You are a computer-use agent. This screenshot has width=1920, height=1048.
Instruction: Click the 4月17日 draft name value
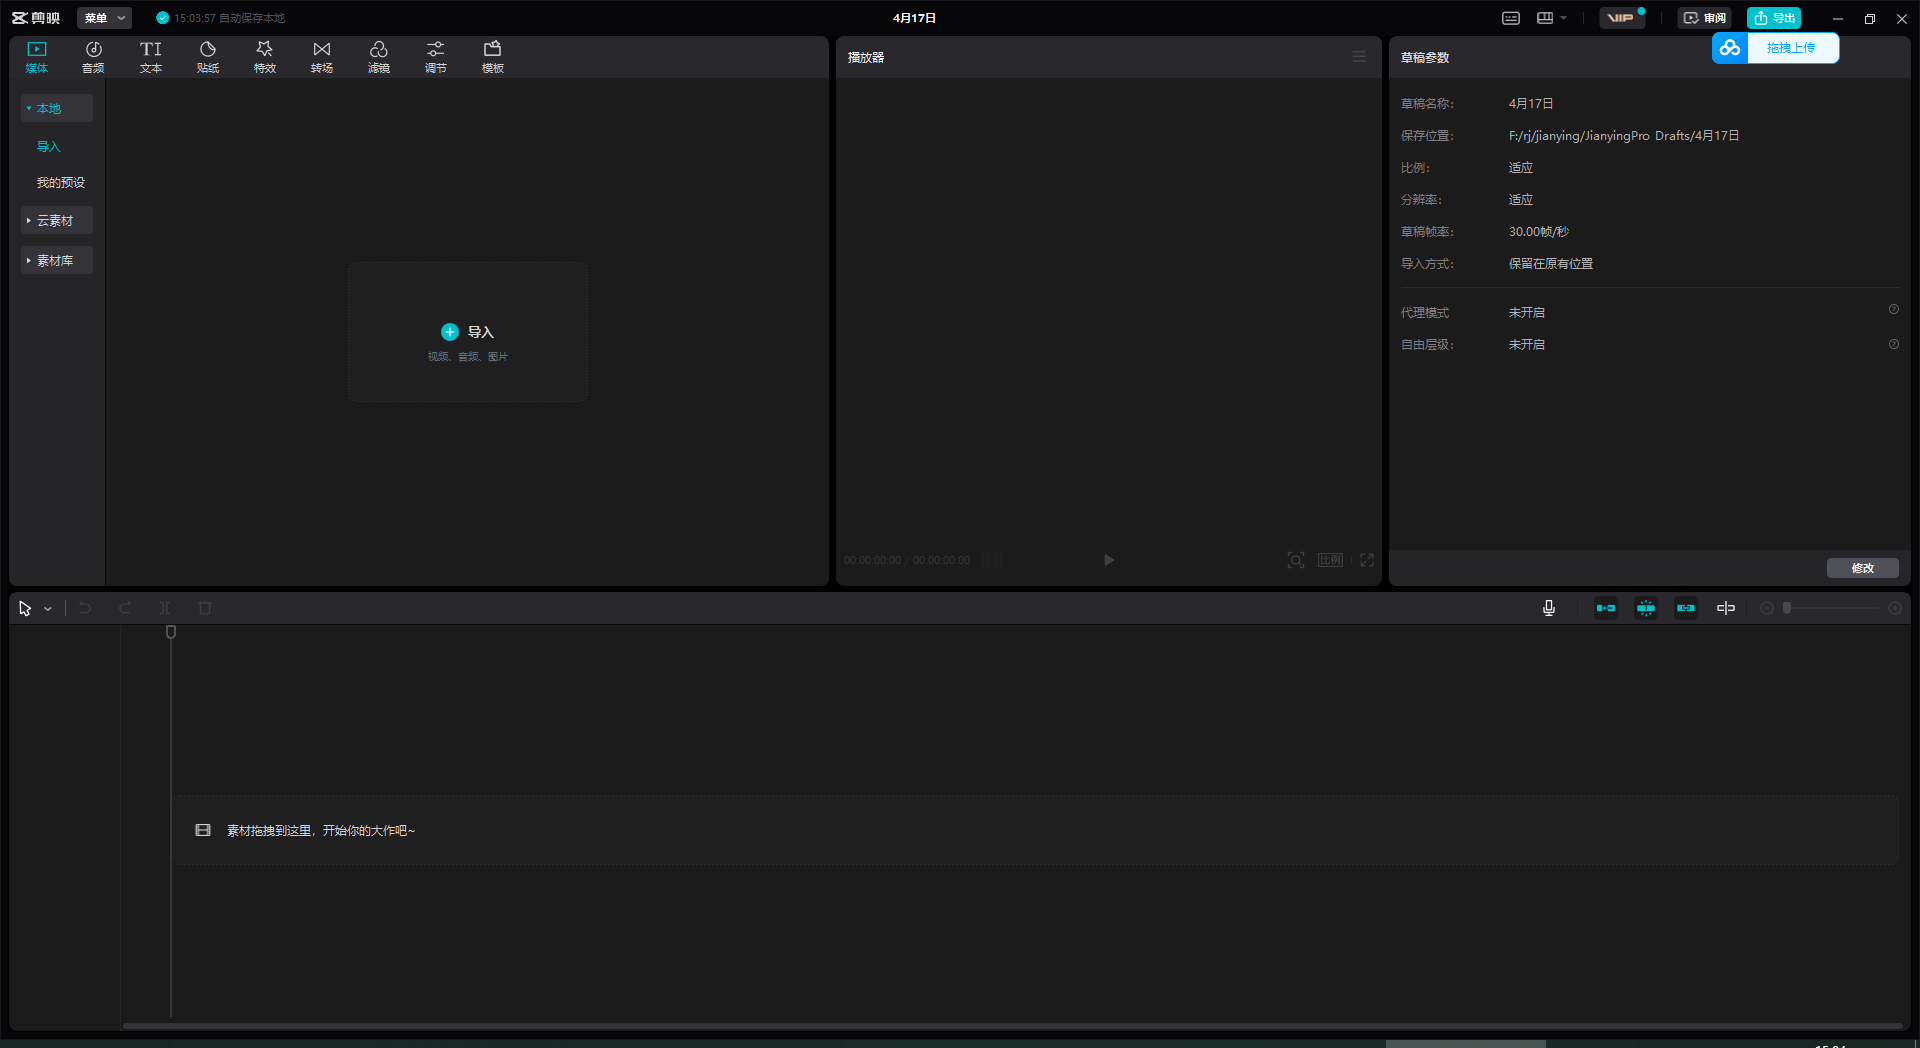tap(1531, 104)
